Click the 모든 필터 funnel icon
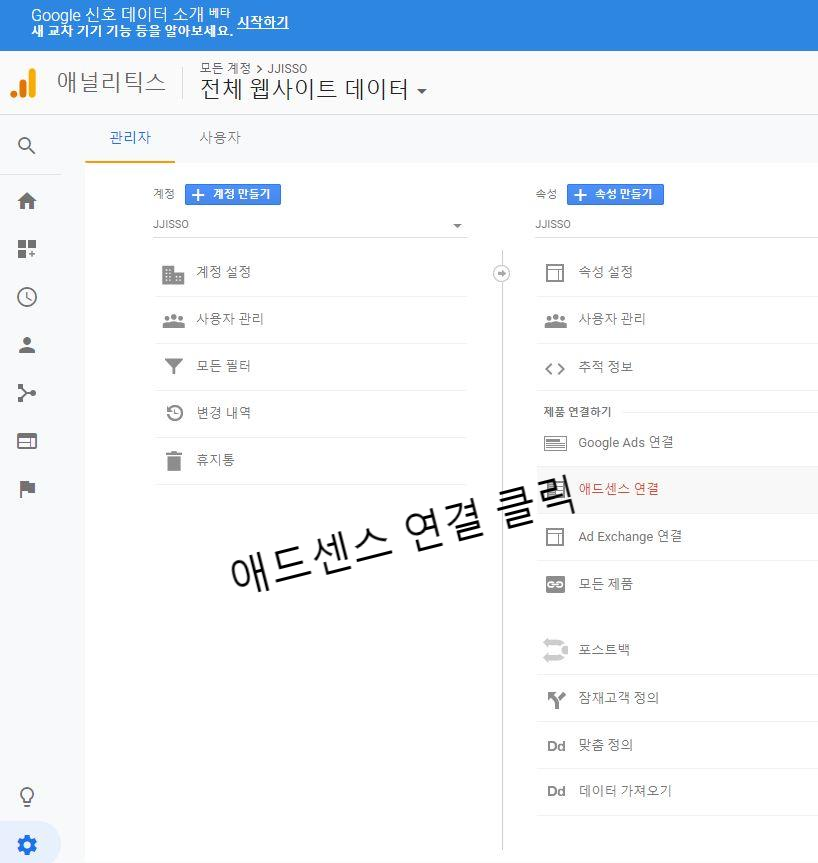 [174, 366]
